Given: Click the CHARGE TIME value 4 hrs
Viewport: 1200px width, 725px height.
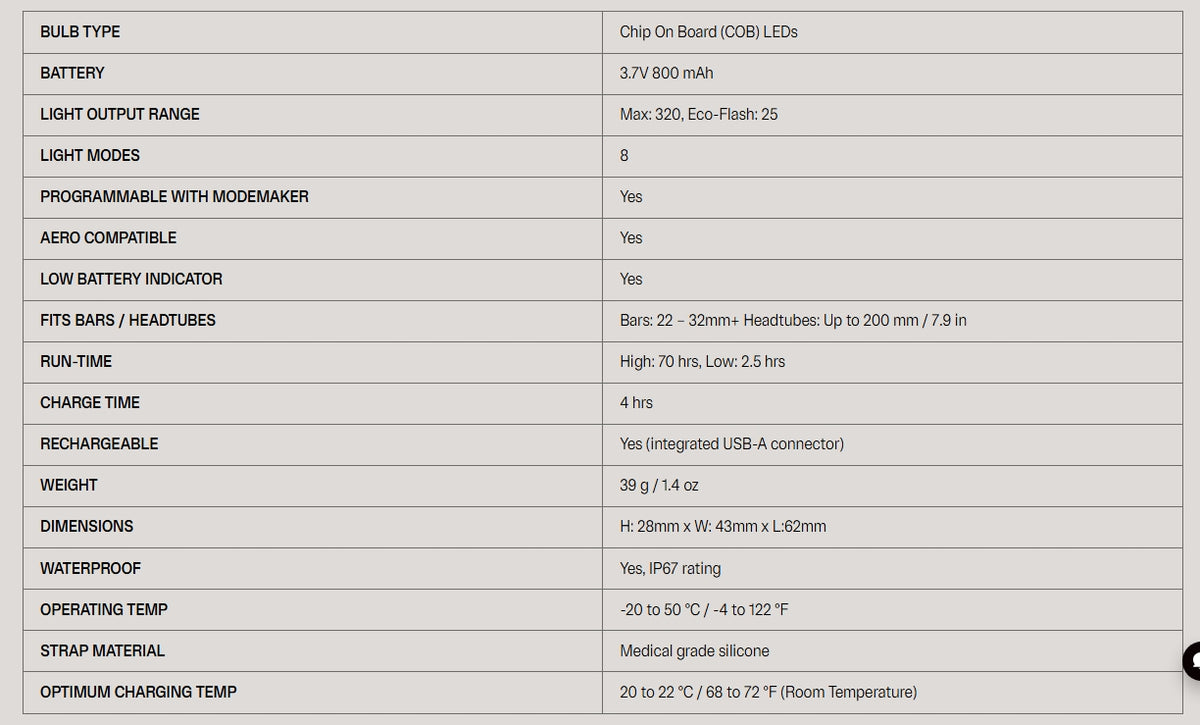Looking at the screenshot, I should pos(636,402).
